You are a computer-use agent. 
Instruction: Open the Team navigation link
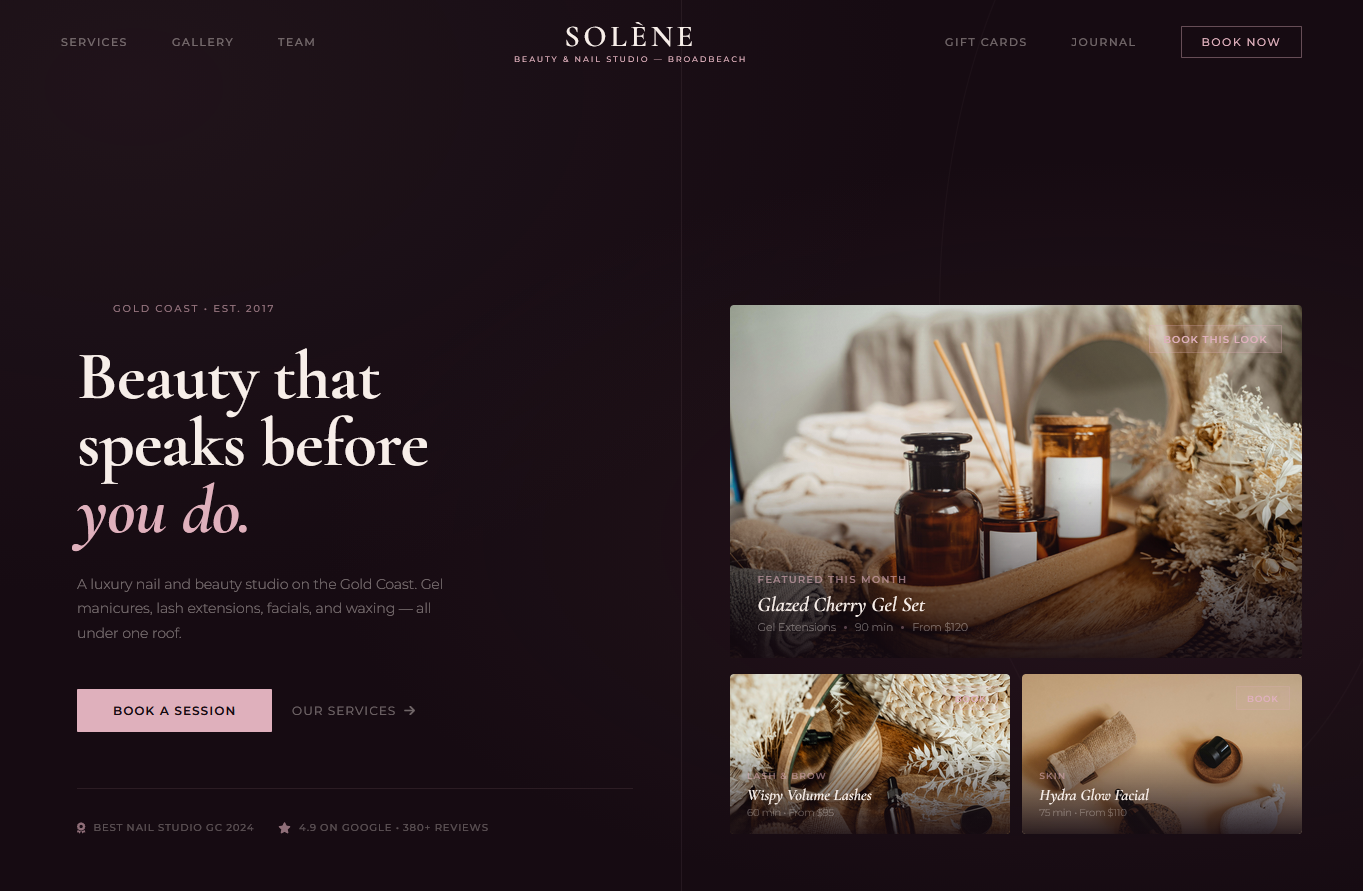point(297,42)
